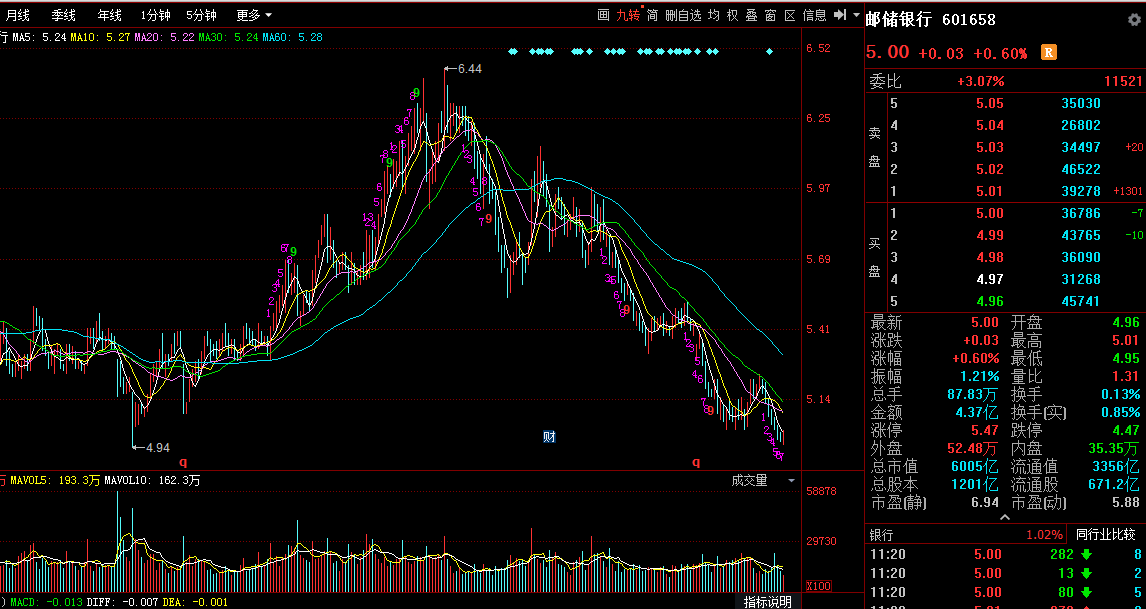The image size is (1146, 609).
Task: Expand the small toolbar dropdown arrow
Action: click(x=857, y=15)
